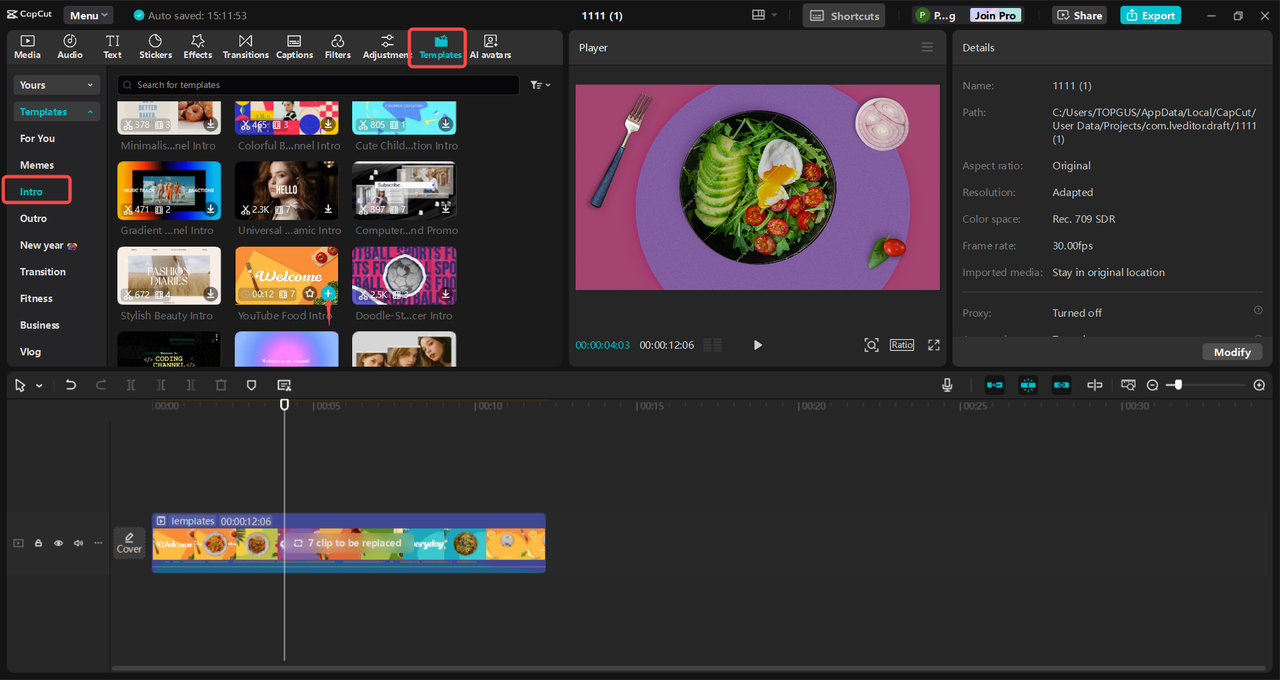
Task: Open the Filters tab
Action: pyautogui.click(x=338, y=47)
